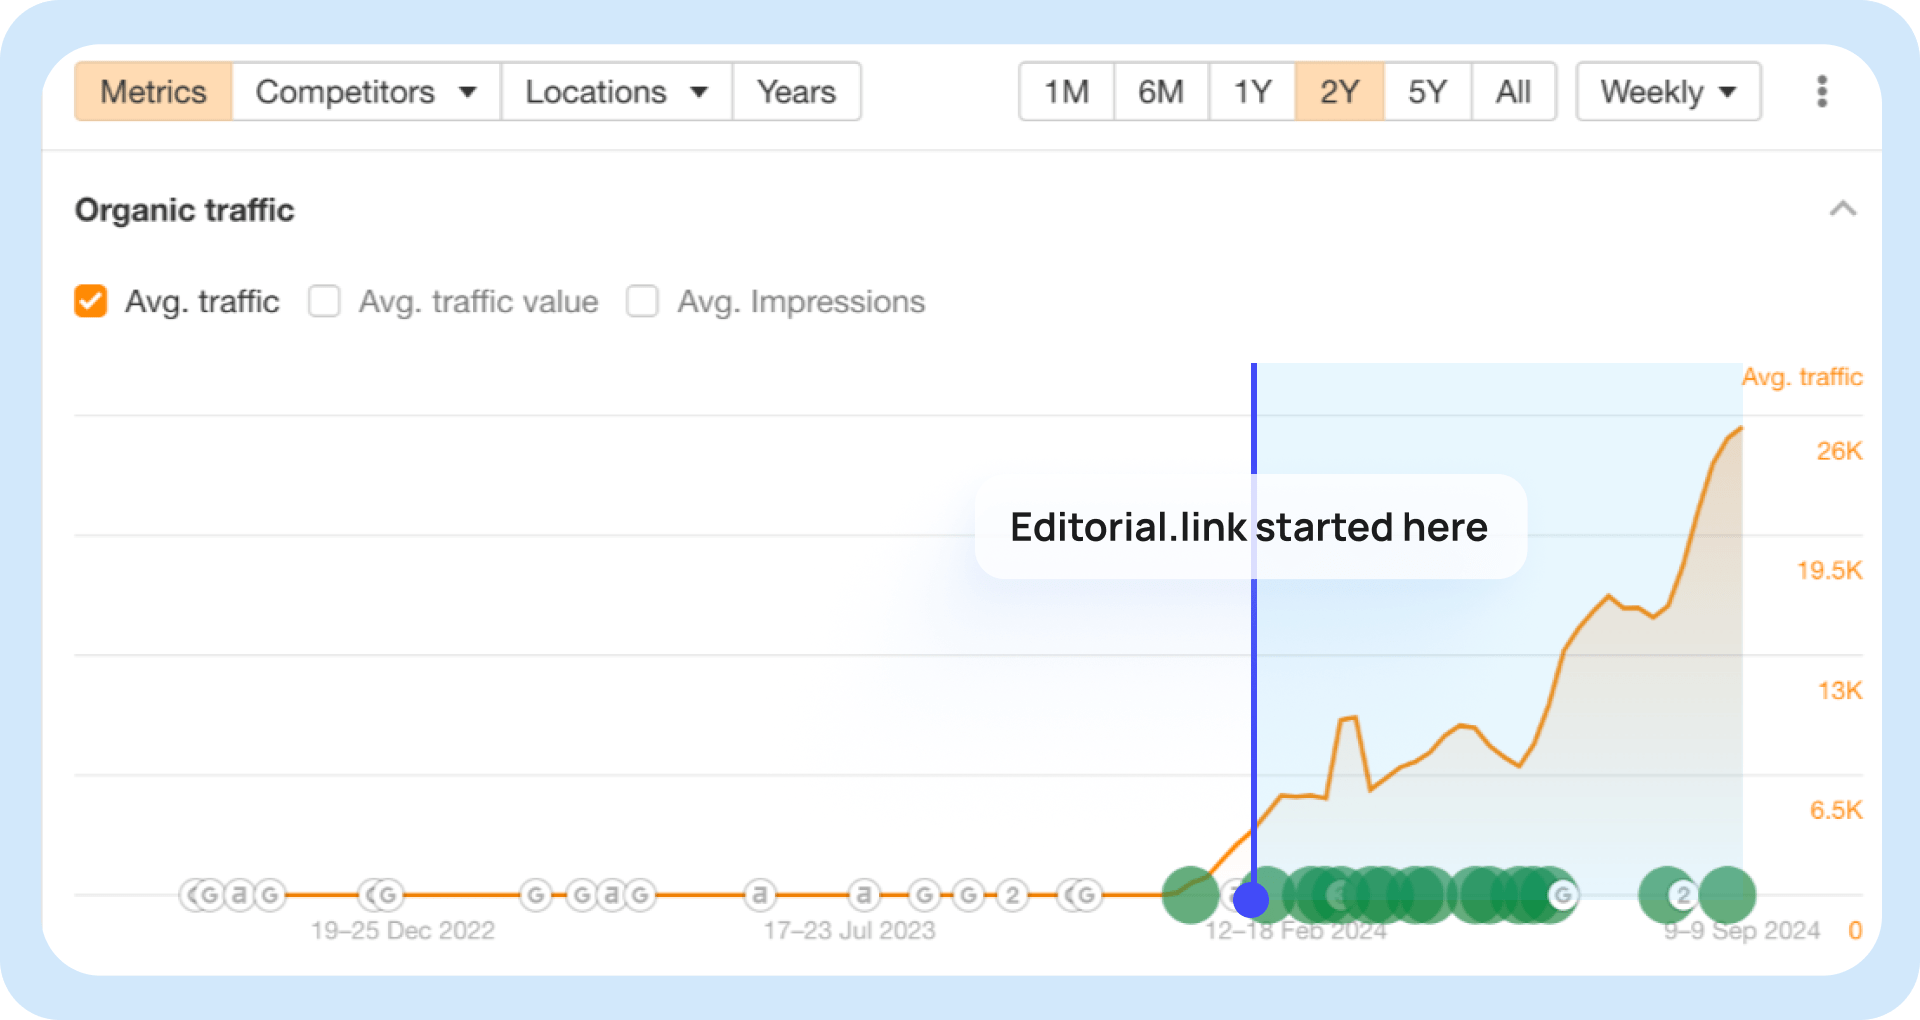The height and width of the screenshot is (1020, 1920).
Task: Click the green-circled 2 marker near Sep 2024
Action: [1684, 895]
